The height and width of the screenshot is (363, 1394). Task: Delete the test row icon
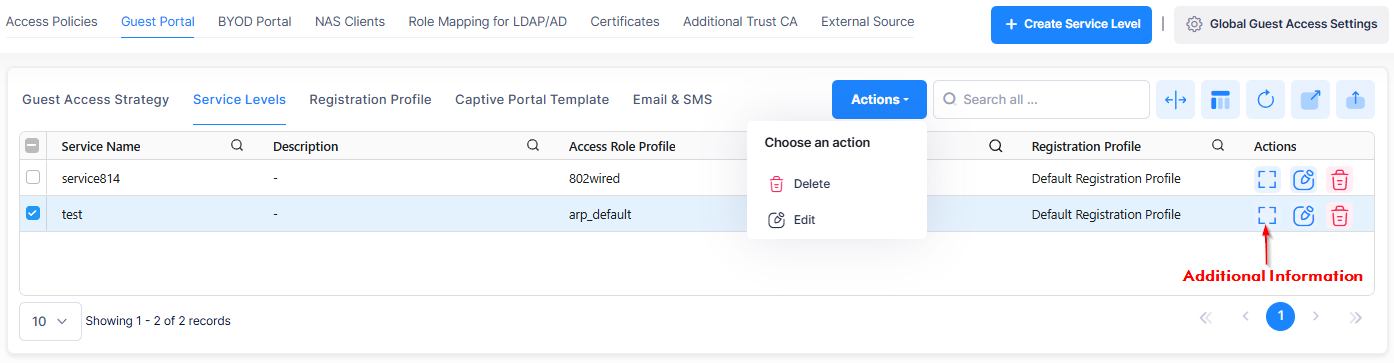pyautogui.click(x=1340, y=215)
